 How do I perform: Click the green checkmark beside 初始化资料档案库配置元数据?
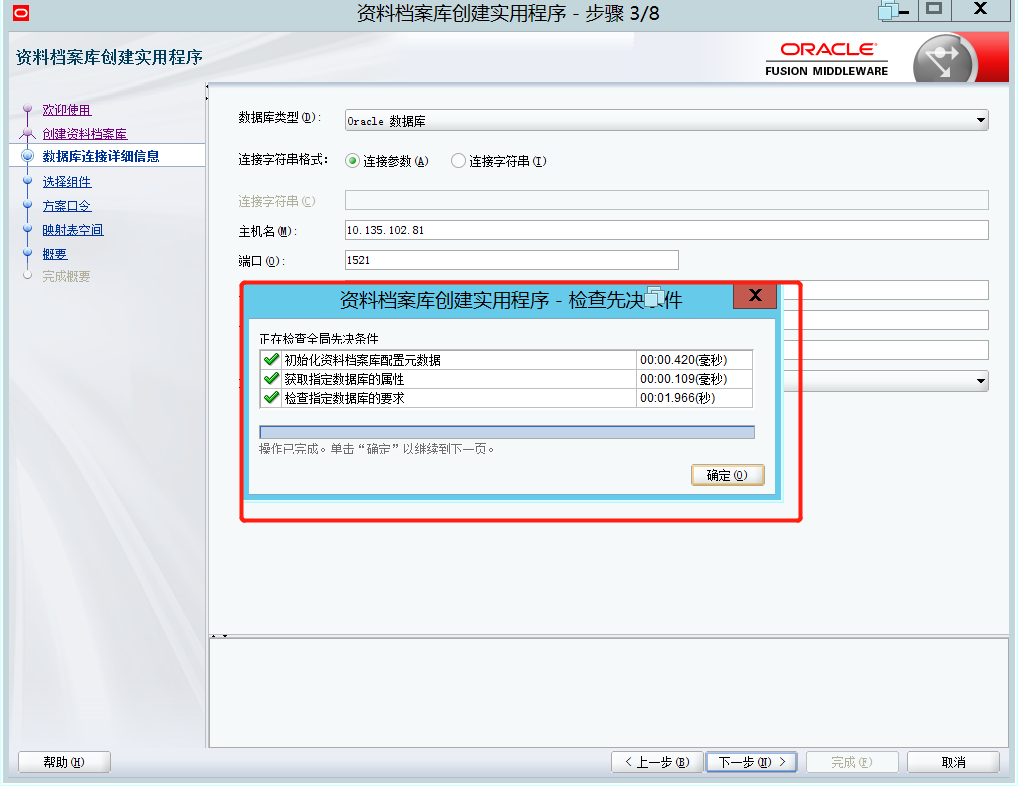click(270, 358)
